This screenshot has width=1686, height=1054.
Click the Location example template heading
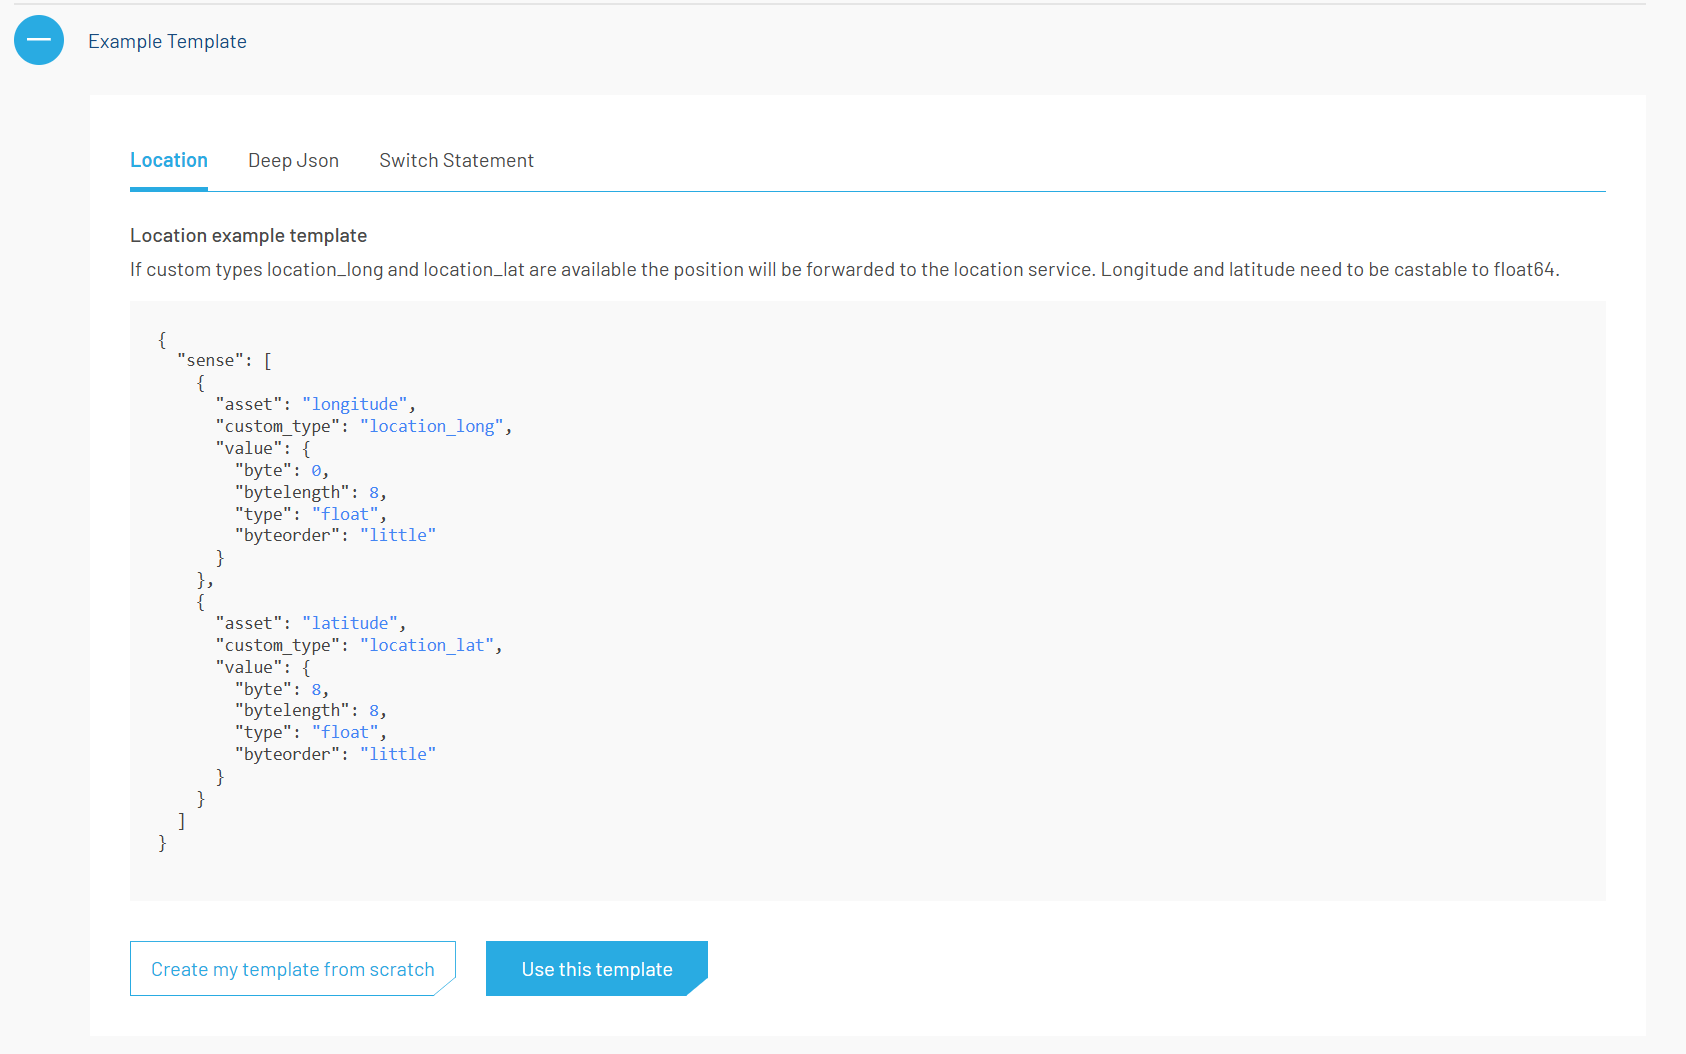click(x=248, y=235)
